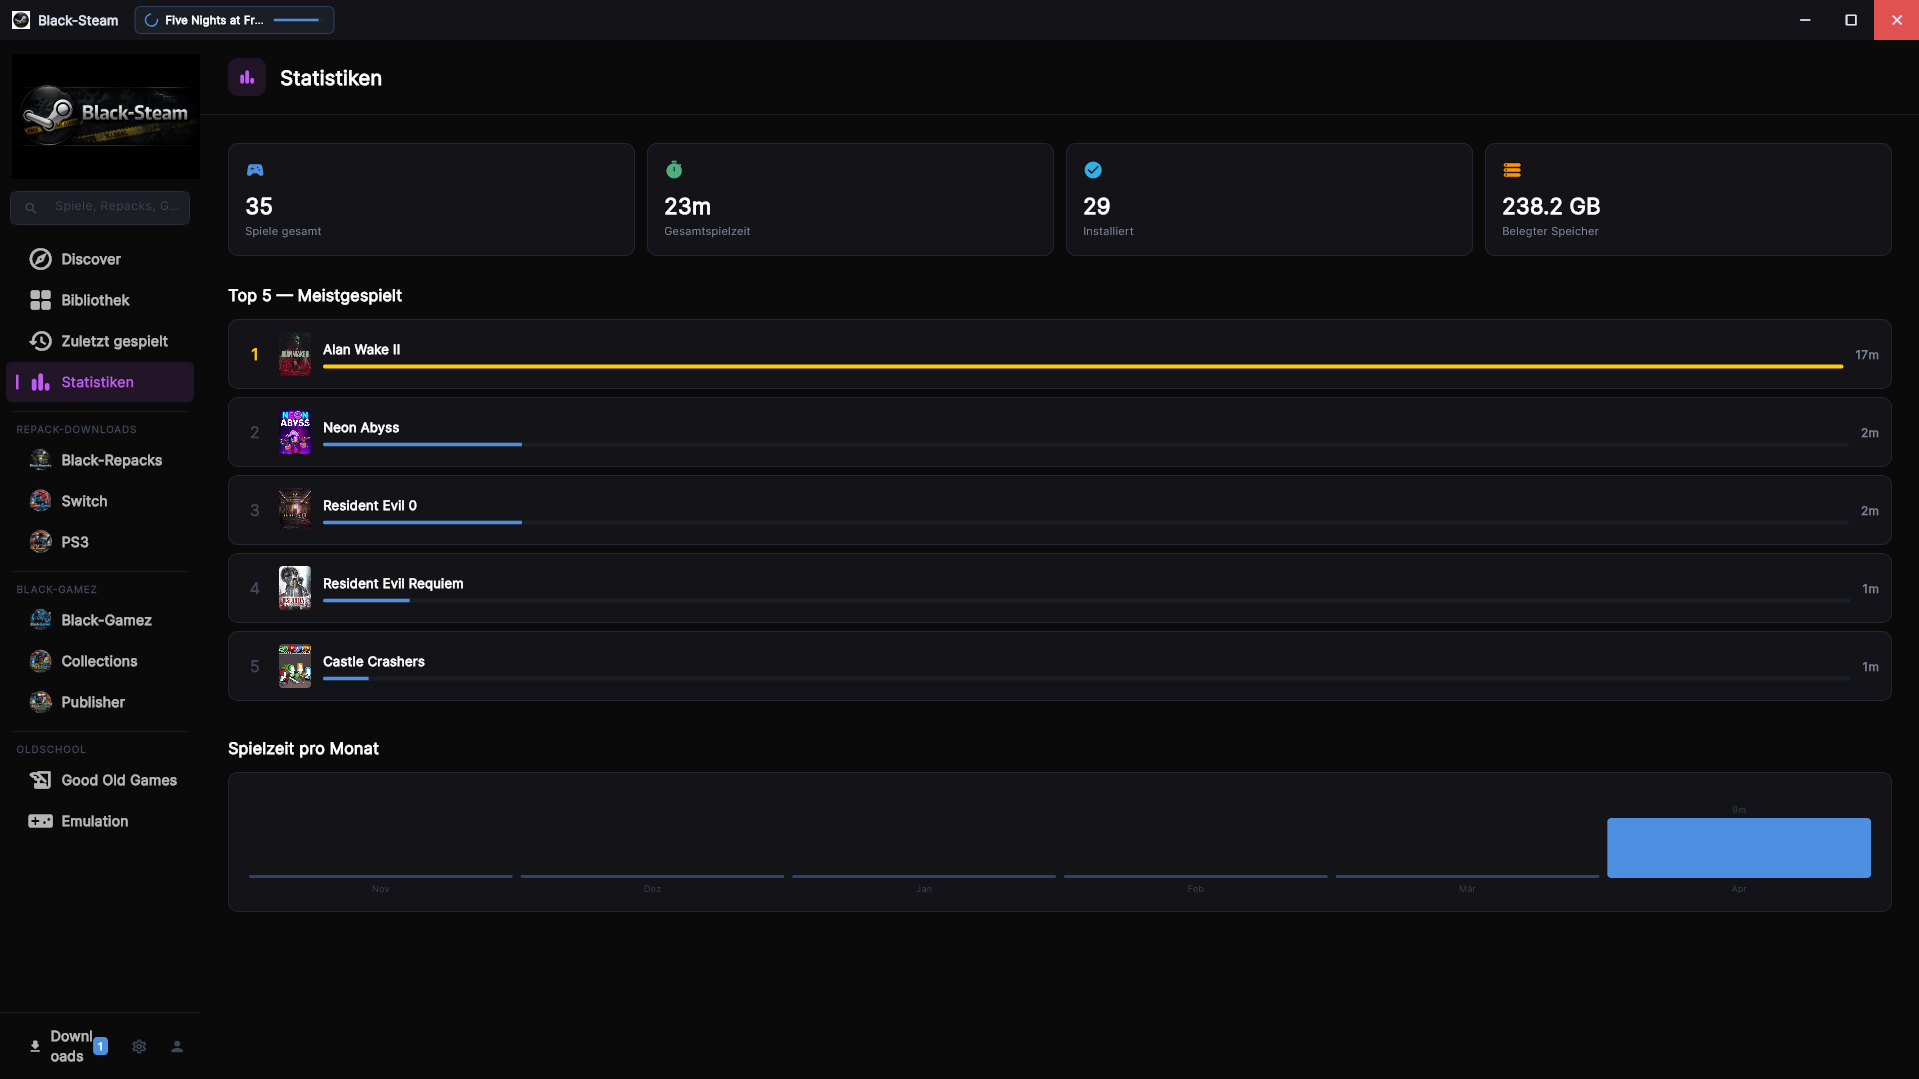Click the 238.2 GB storage value
The width and height of the screenshot is (1919, 1079).
1551,206
